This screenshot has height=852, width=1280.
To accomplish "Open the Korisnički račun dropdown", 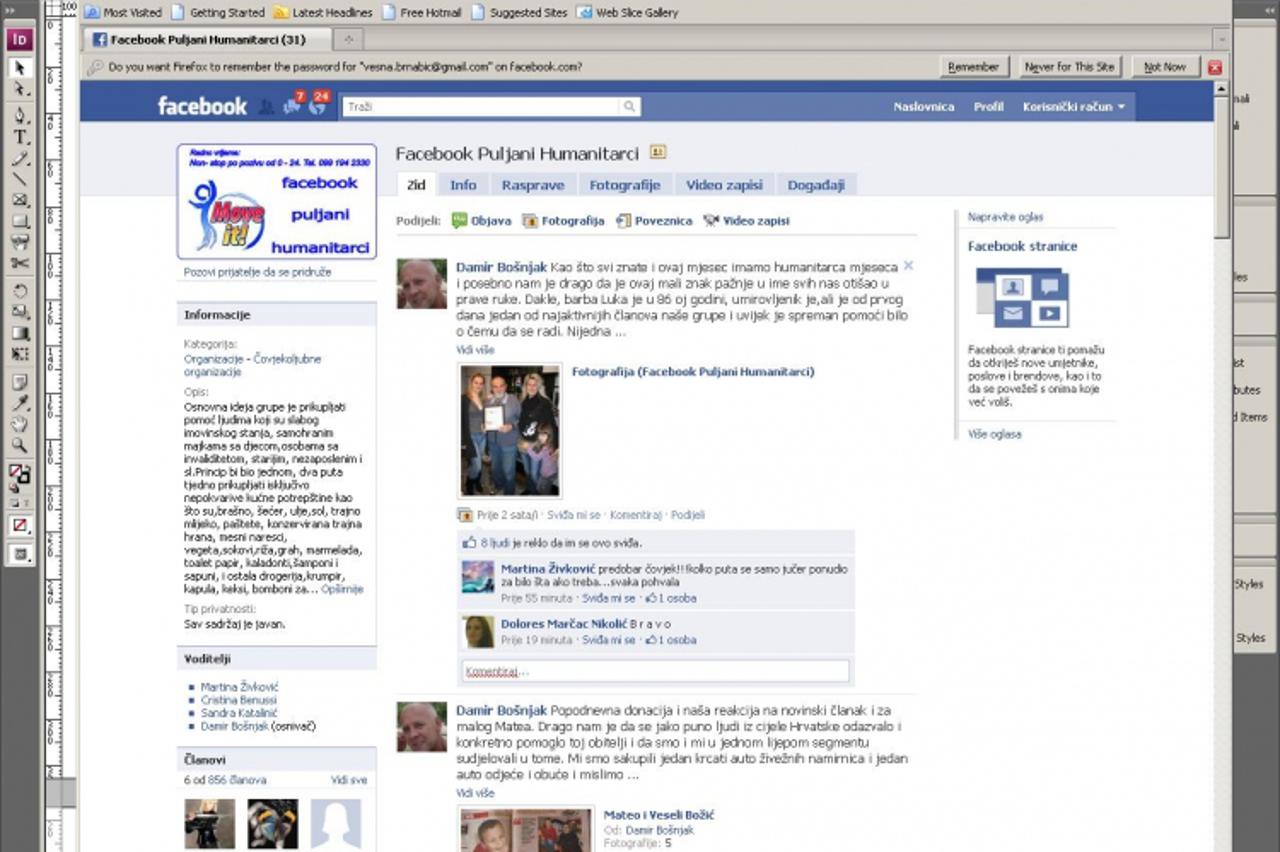I will [1073, 107].
